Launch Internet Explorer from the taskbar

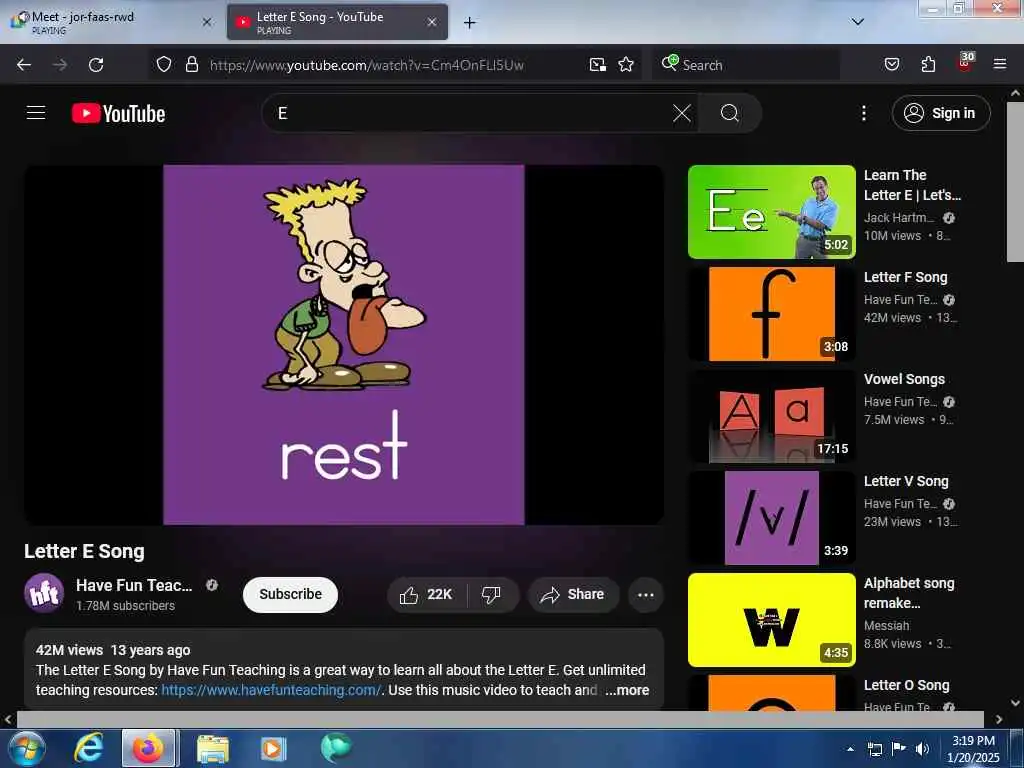click(88, 748)
